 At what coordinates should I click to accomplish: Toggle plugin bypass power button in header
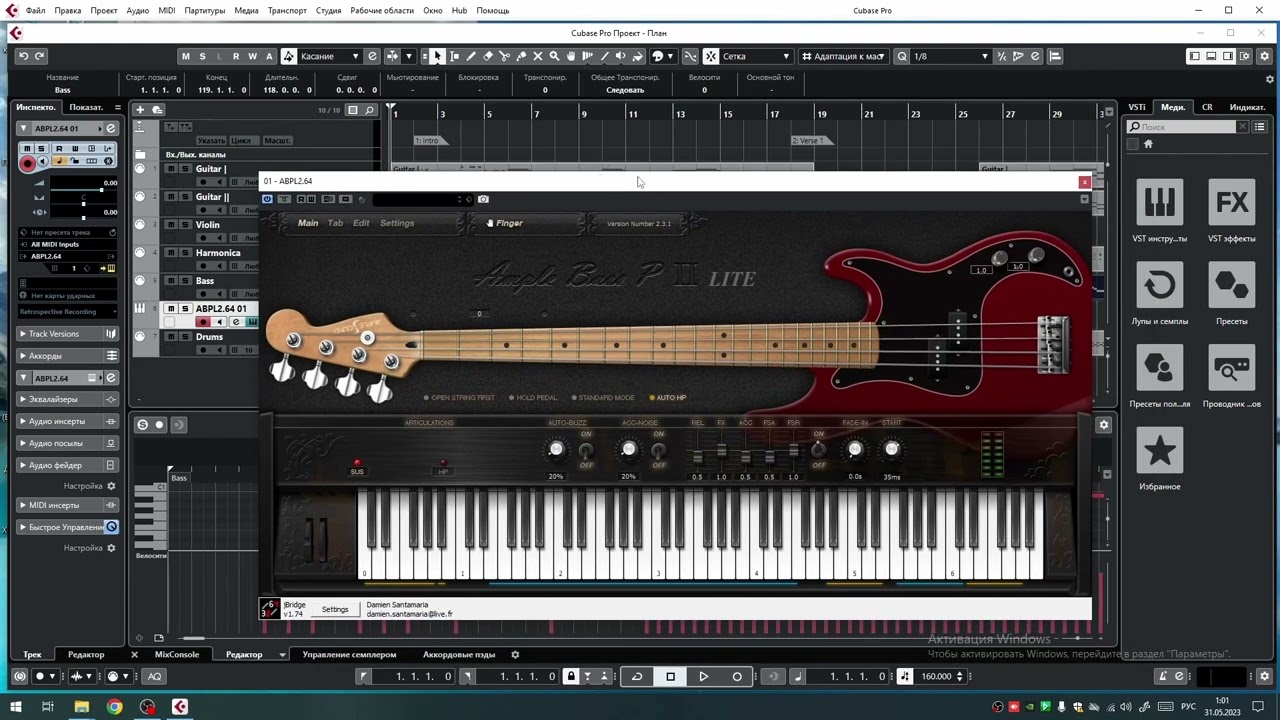pyautogui.click(x=267, y=199)
